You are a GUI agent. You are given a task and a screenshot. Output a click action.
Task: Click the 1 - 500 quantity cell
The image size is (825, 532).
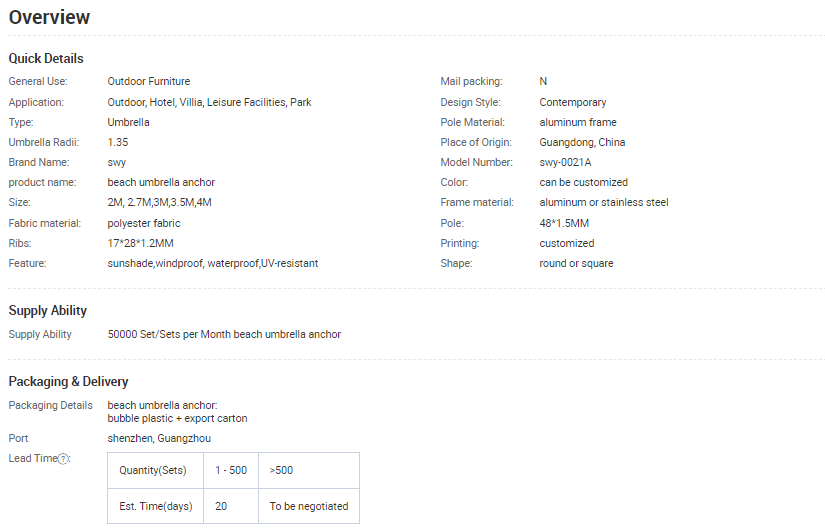coord(231,470)
